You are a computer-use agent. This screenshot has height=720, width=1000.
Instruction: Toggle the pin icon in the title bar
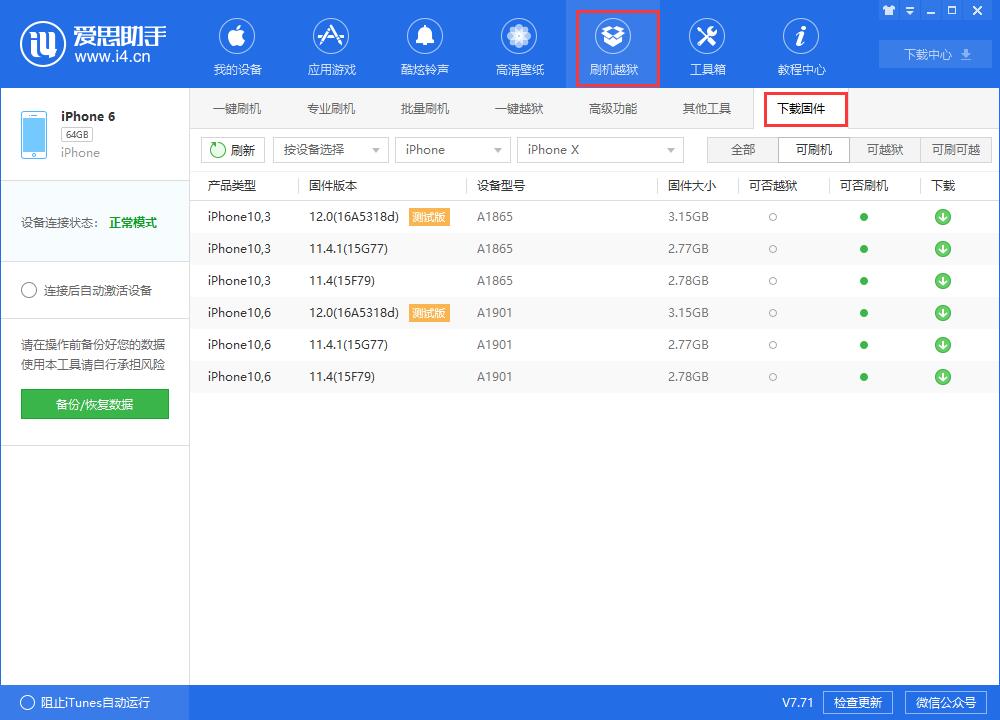click(889, 10)
